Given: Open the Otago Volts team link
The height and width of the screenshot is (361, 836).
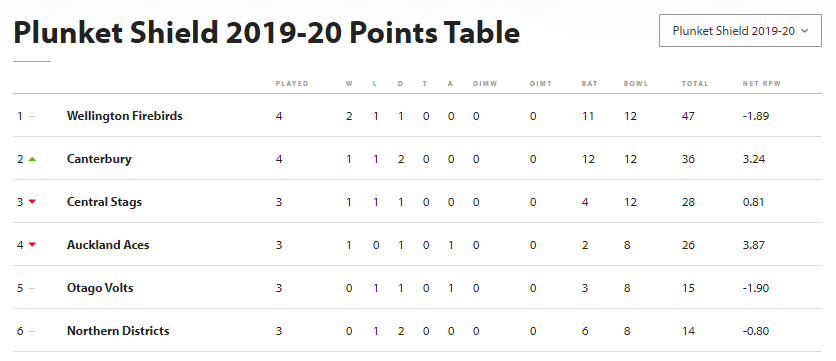Looking at the screenshot, I should [x=100, y=288].
